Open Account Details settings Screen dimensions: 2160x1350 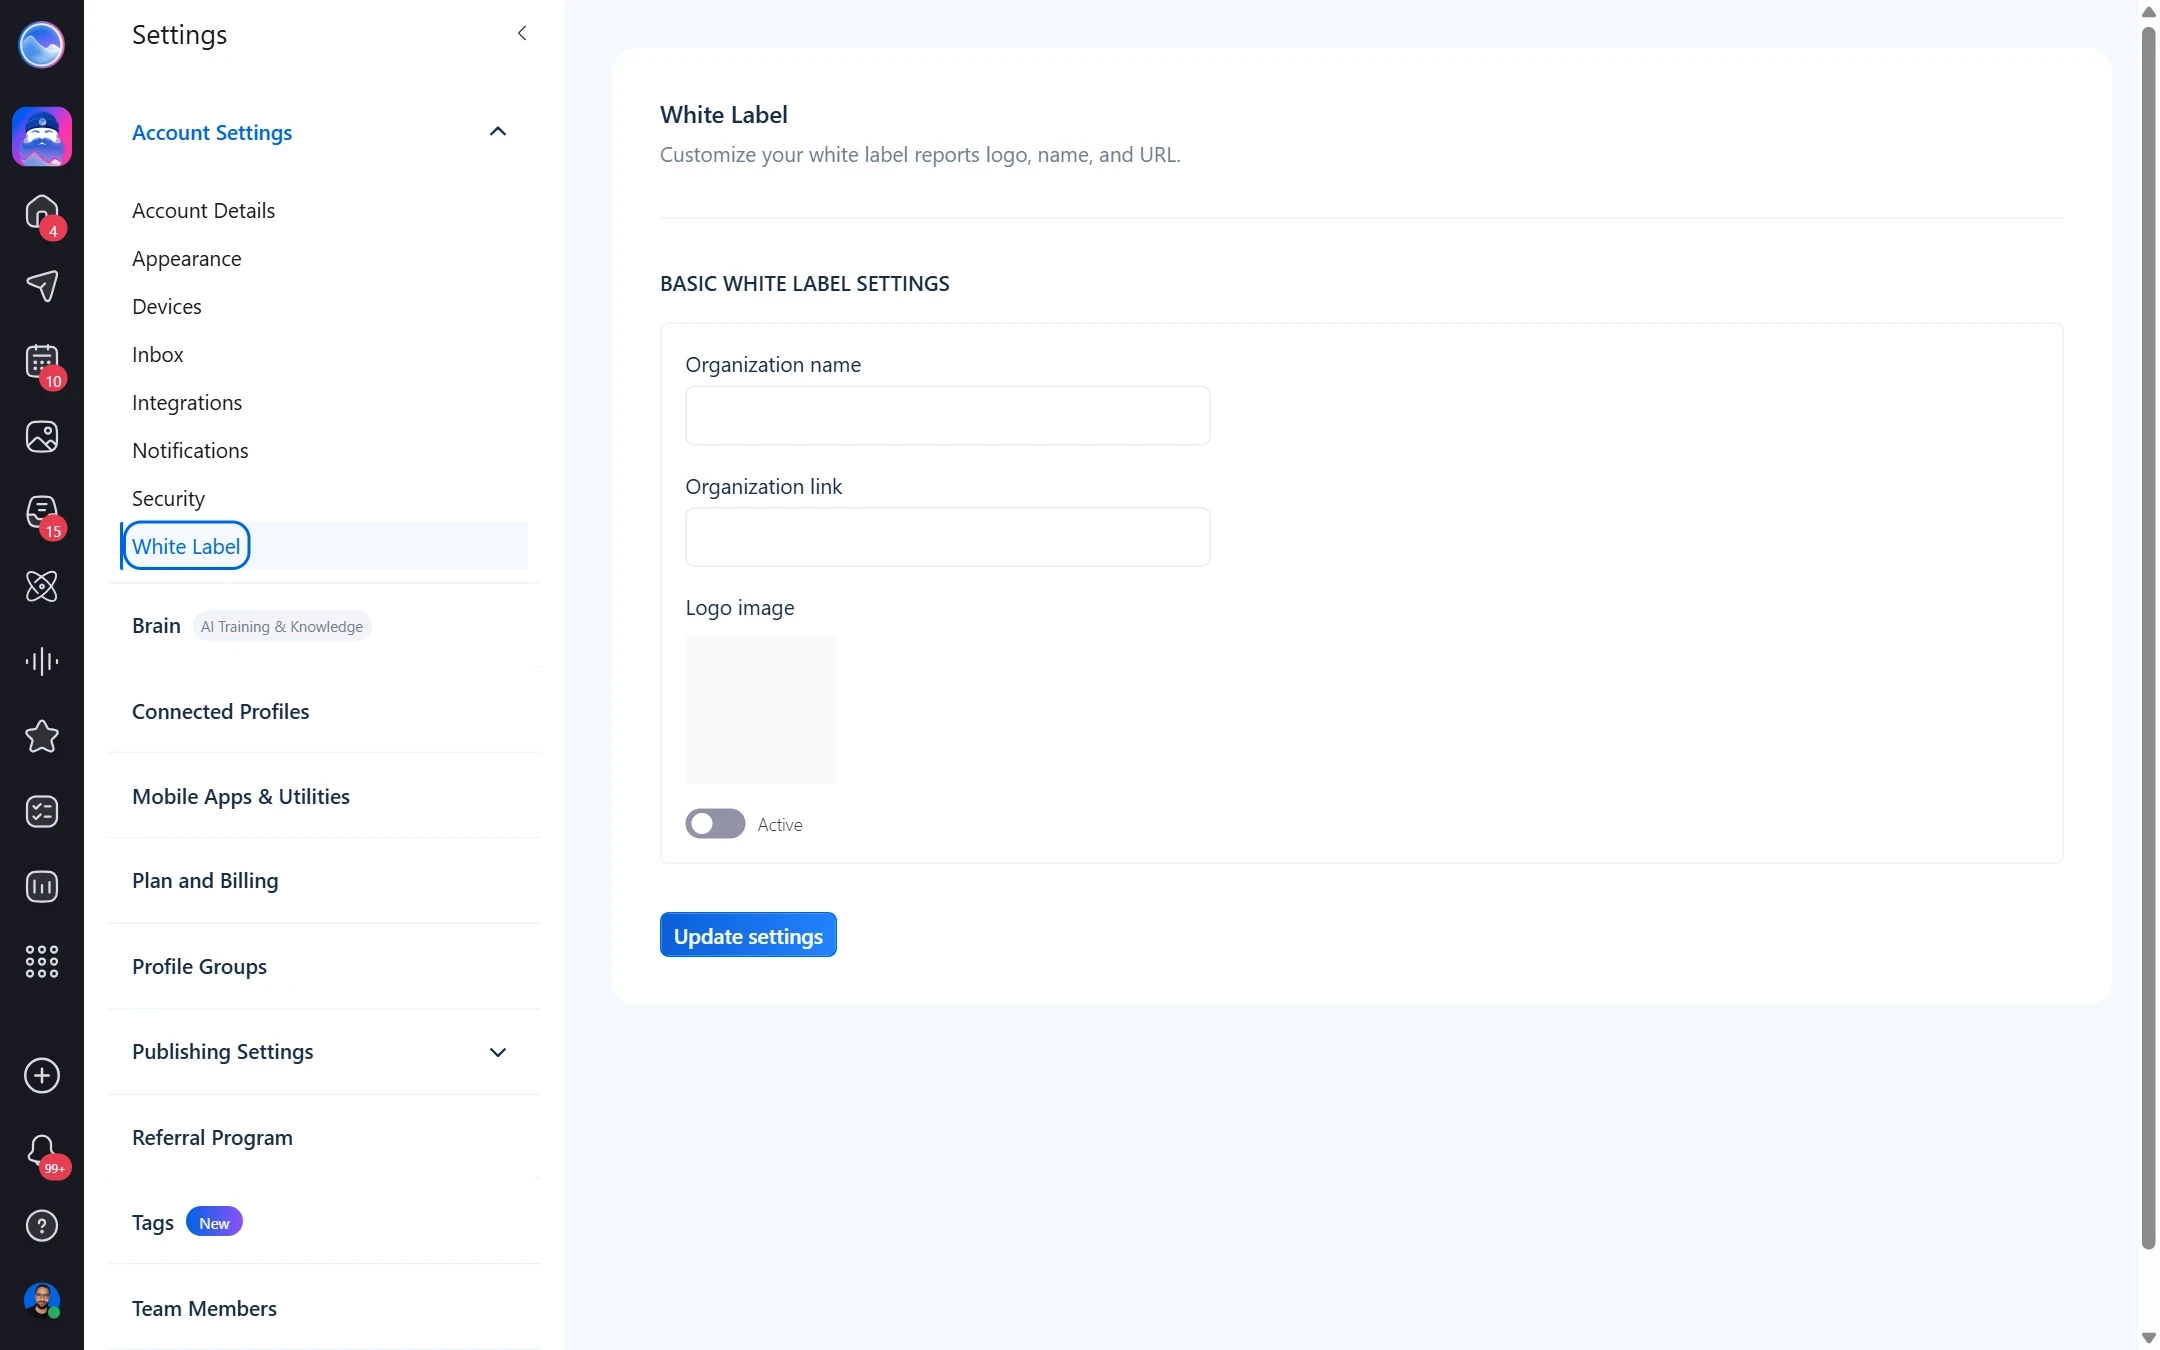point(204,211)
